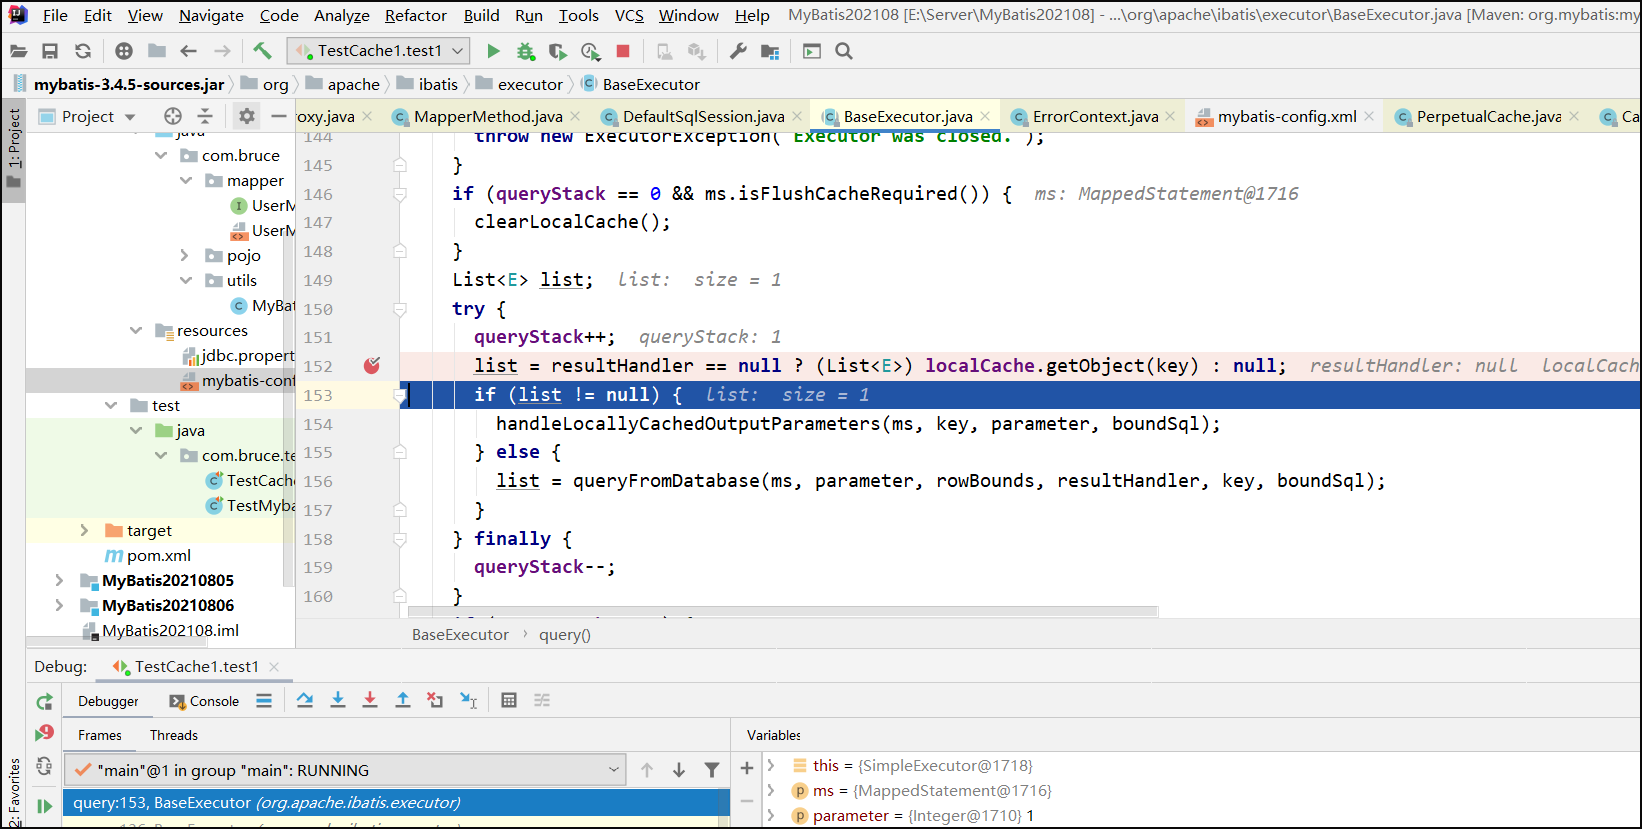Viewport: 1642px width, 829px height.
Task: Click Step Out debugger icon
Action: [x=403, y=700]
